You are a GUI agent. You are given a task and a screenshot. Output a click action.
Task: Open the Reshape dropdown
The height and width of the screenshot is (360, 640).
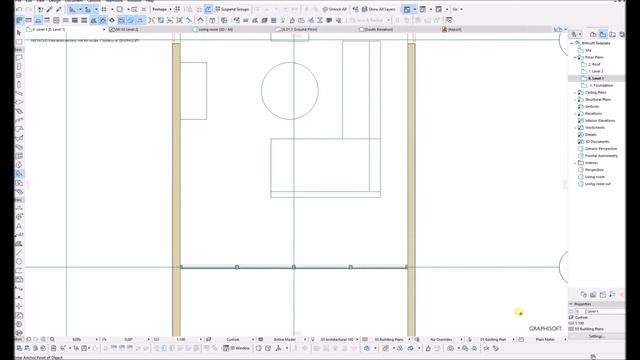(x=162, y=9)
